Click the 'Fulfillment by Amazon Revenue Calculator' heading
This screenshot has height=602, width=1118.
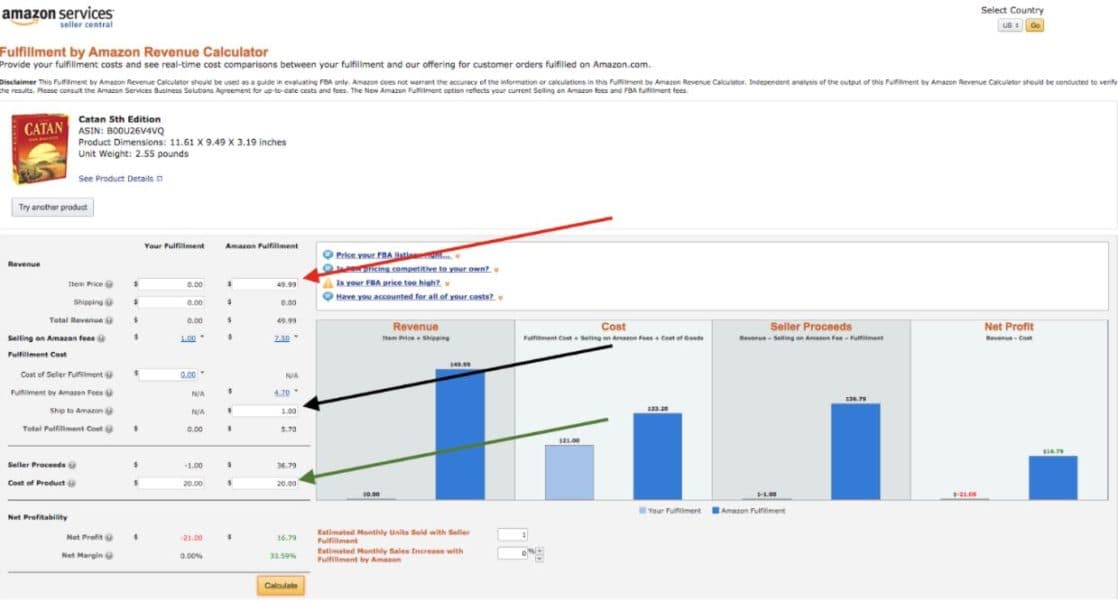[x=134, y=52]
